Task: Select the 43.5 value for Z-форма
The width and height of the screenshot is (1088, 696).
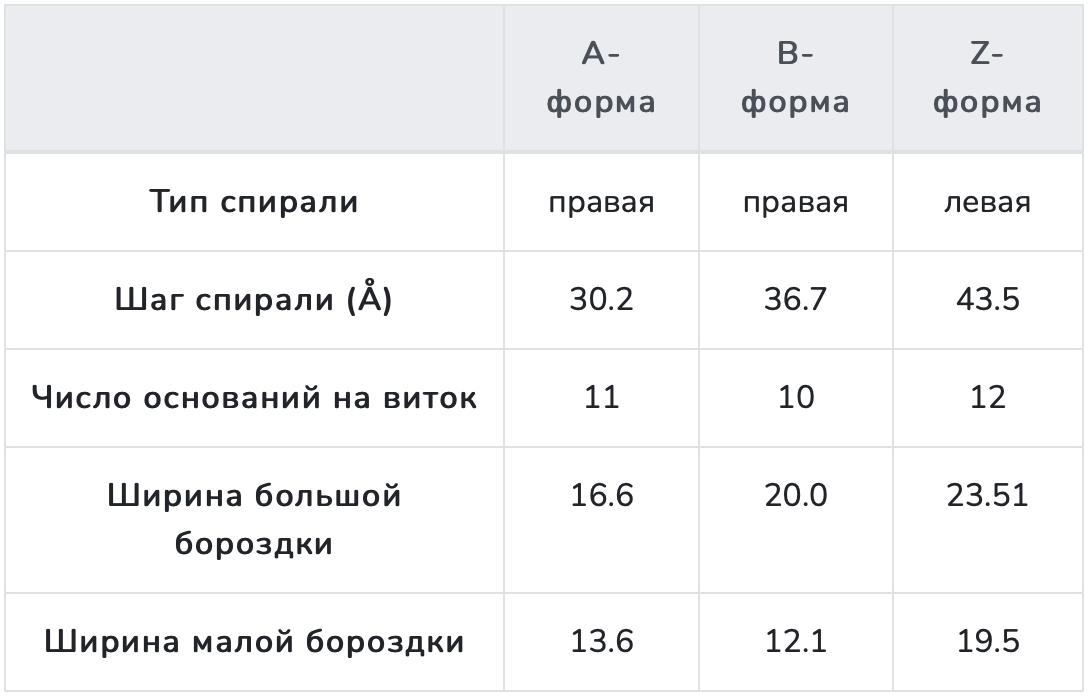Action: coord(987,300)
